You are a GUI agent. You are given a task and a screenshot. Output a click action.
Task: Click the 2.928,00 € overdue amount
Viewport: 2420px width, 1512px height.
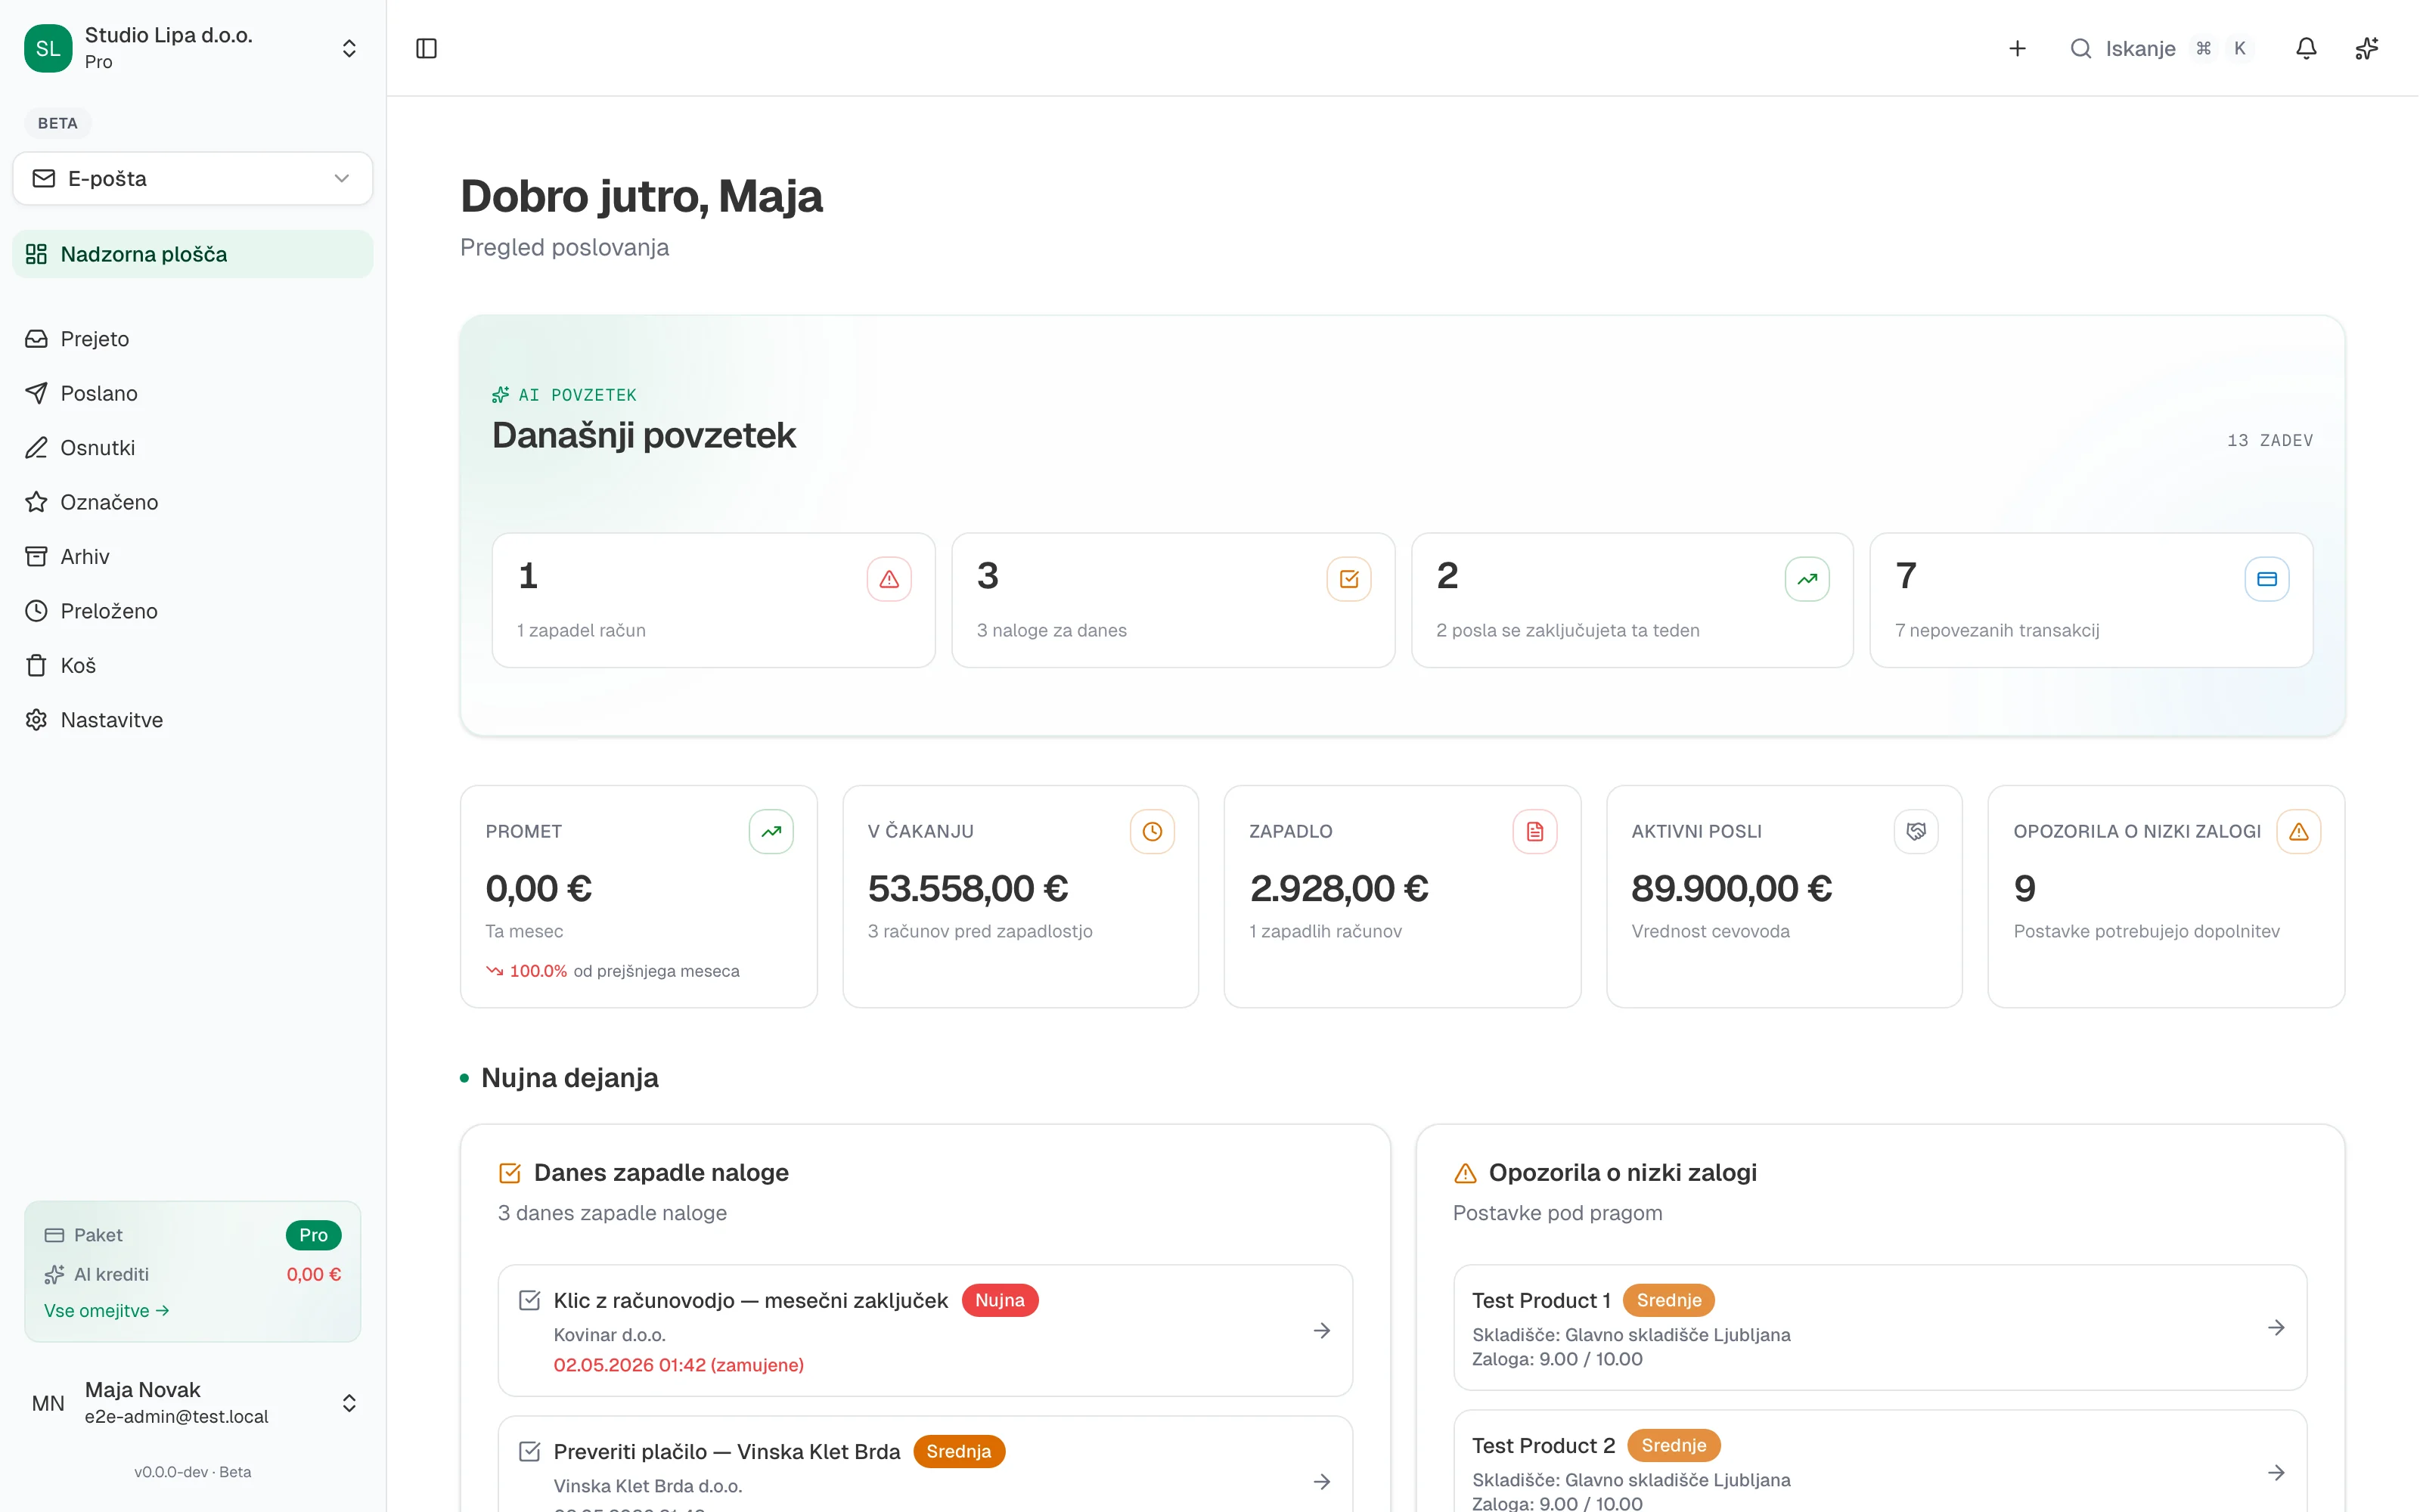coord(1339,888)
